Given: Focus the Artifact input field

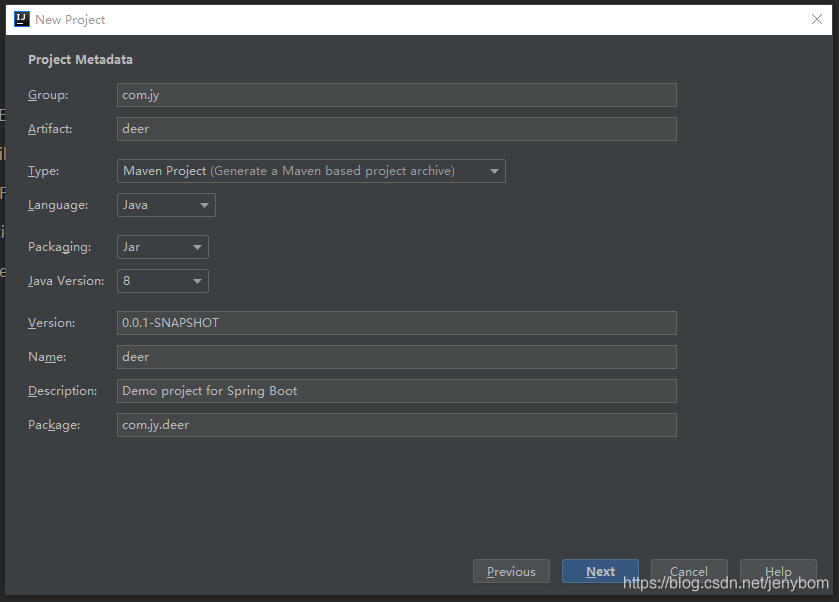Looking at the screenshot, I should 396,129.
